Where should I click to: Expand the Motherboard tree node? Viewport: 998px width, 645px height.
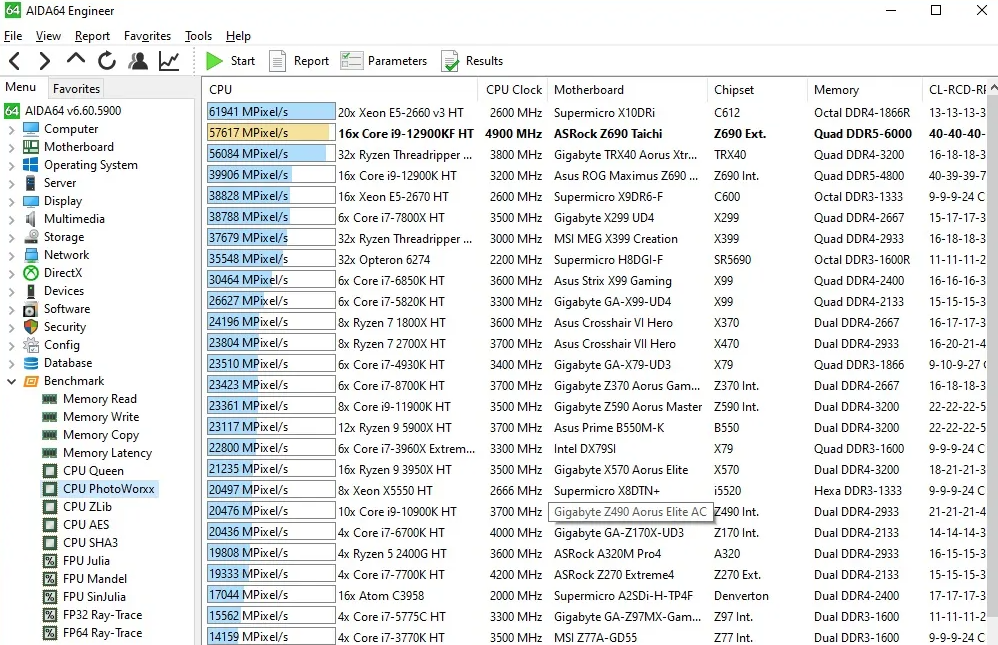coord(11,147)
